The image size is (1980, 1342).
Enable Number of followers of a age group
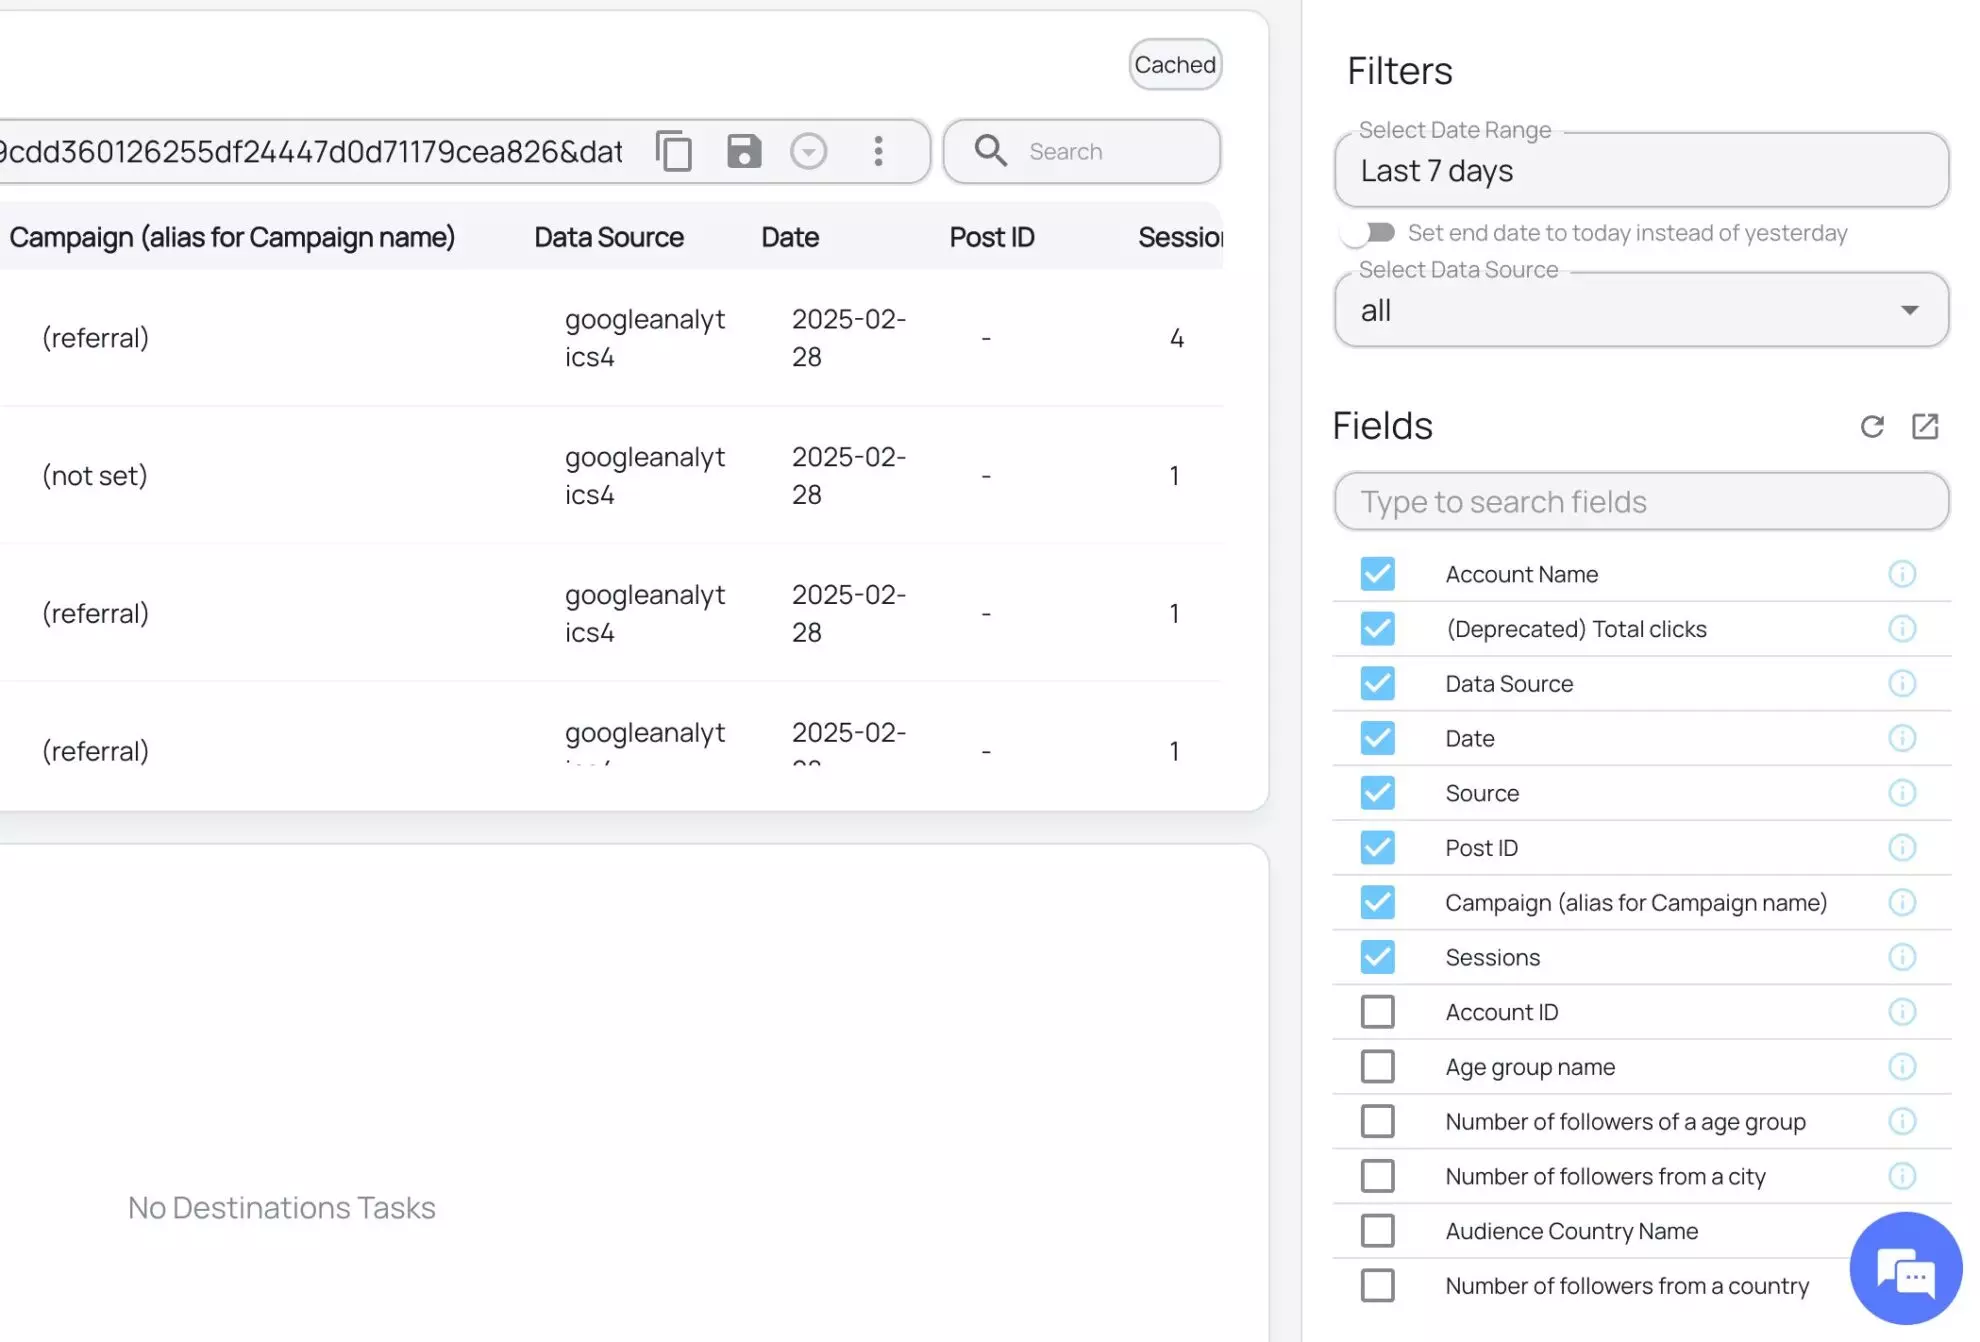pyautogui.click(x=1377, y=1122)
